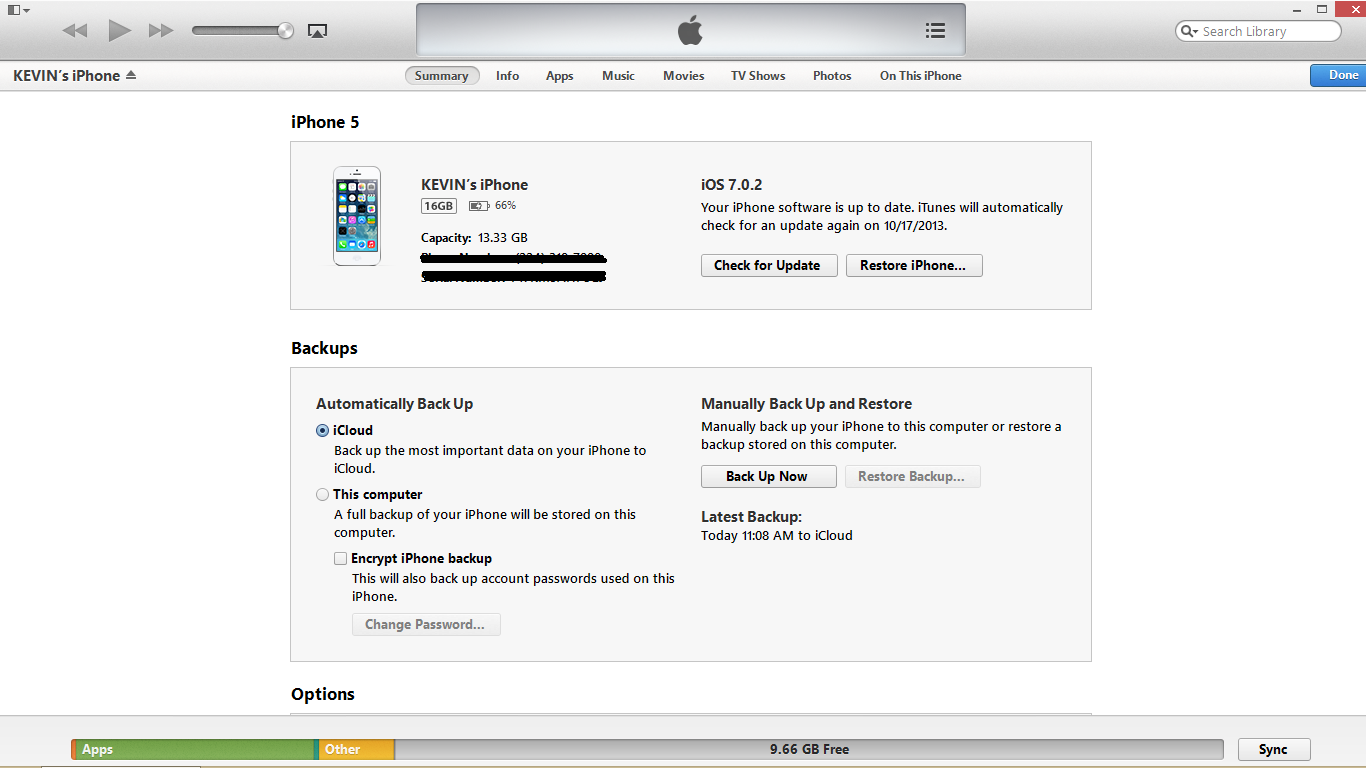Click the KEVIN's iPhone device name in header
1366x768 pixels.
[x=67, y=76]
